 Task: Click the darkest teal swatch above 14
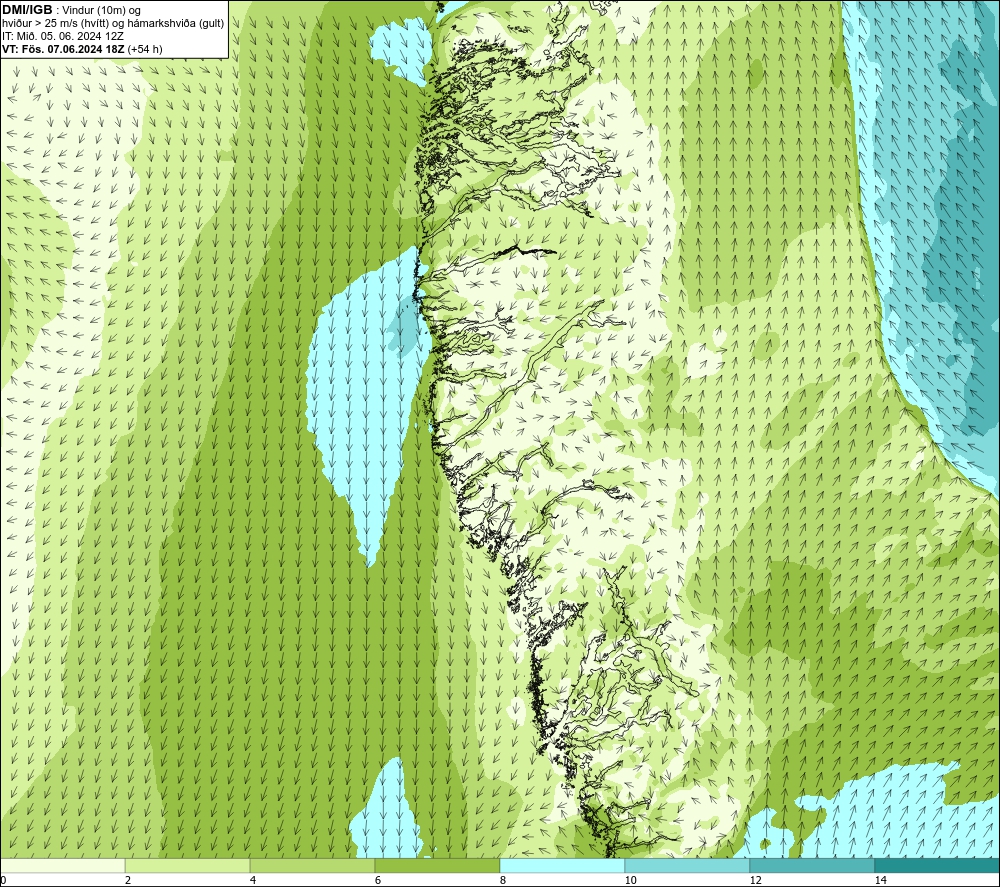tap(938, 865)
